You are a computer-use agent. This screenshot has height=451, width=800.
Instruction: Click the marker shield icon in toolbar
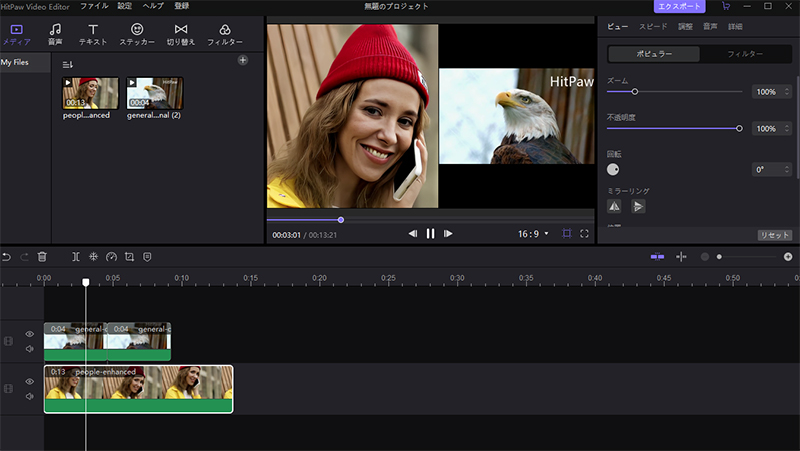pos(147,257)
